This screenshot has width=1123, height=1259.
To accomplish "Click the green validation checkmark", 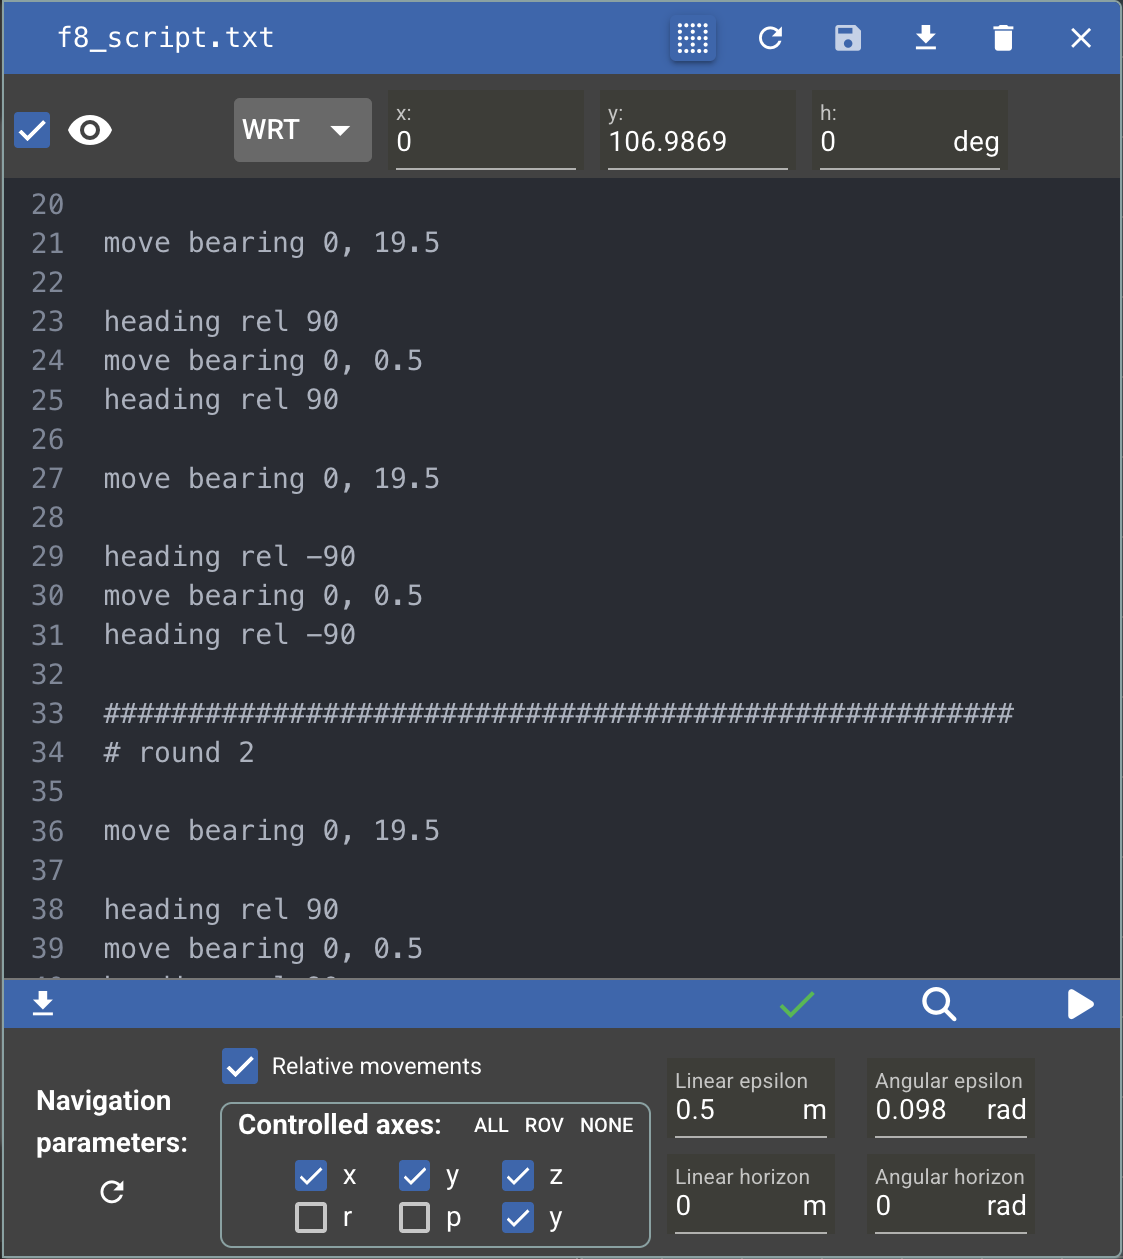I will (797, 1004).
